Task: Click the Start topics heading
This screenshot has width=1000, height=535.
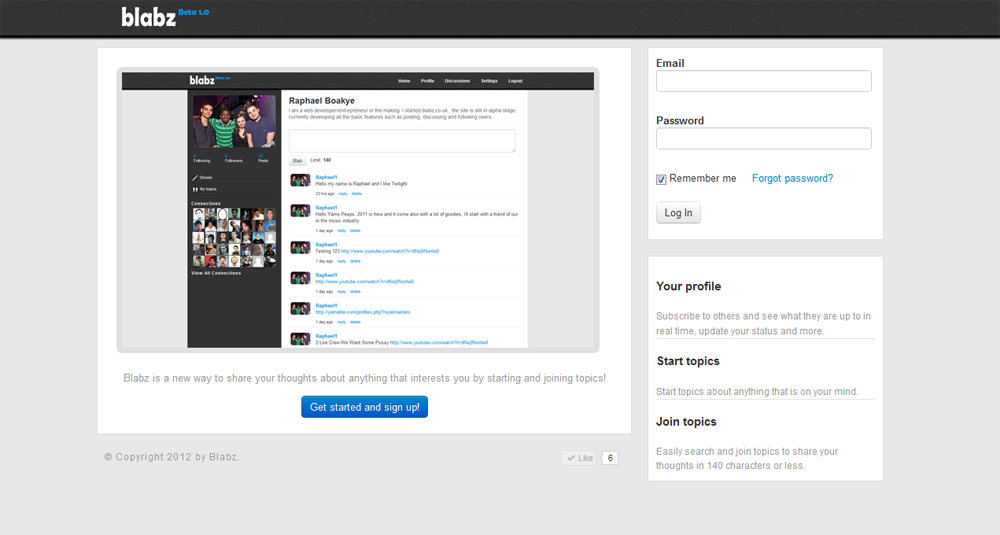Action: click(688, 361)
